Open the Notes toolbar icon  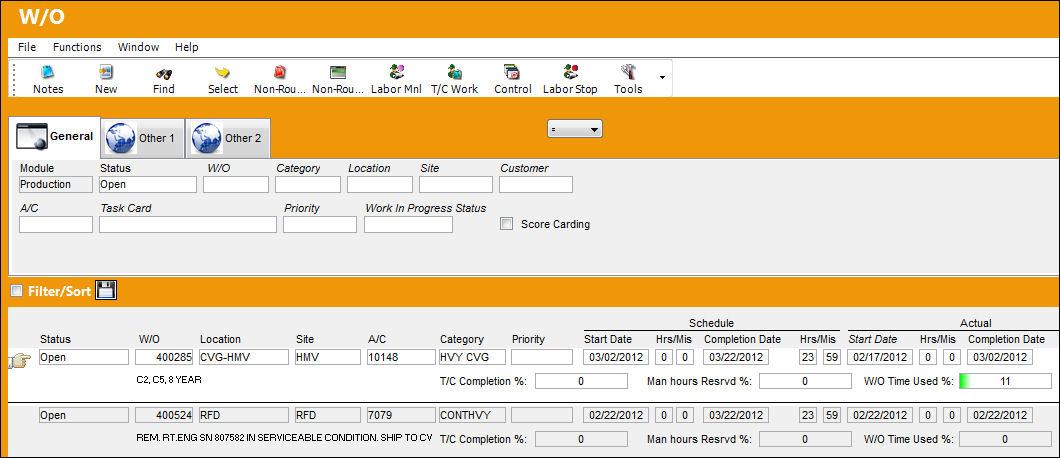[x=48, y=72]
